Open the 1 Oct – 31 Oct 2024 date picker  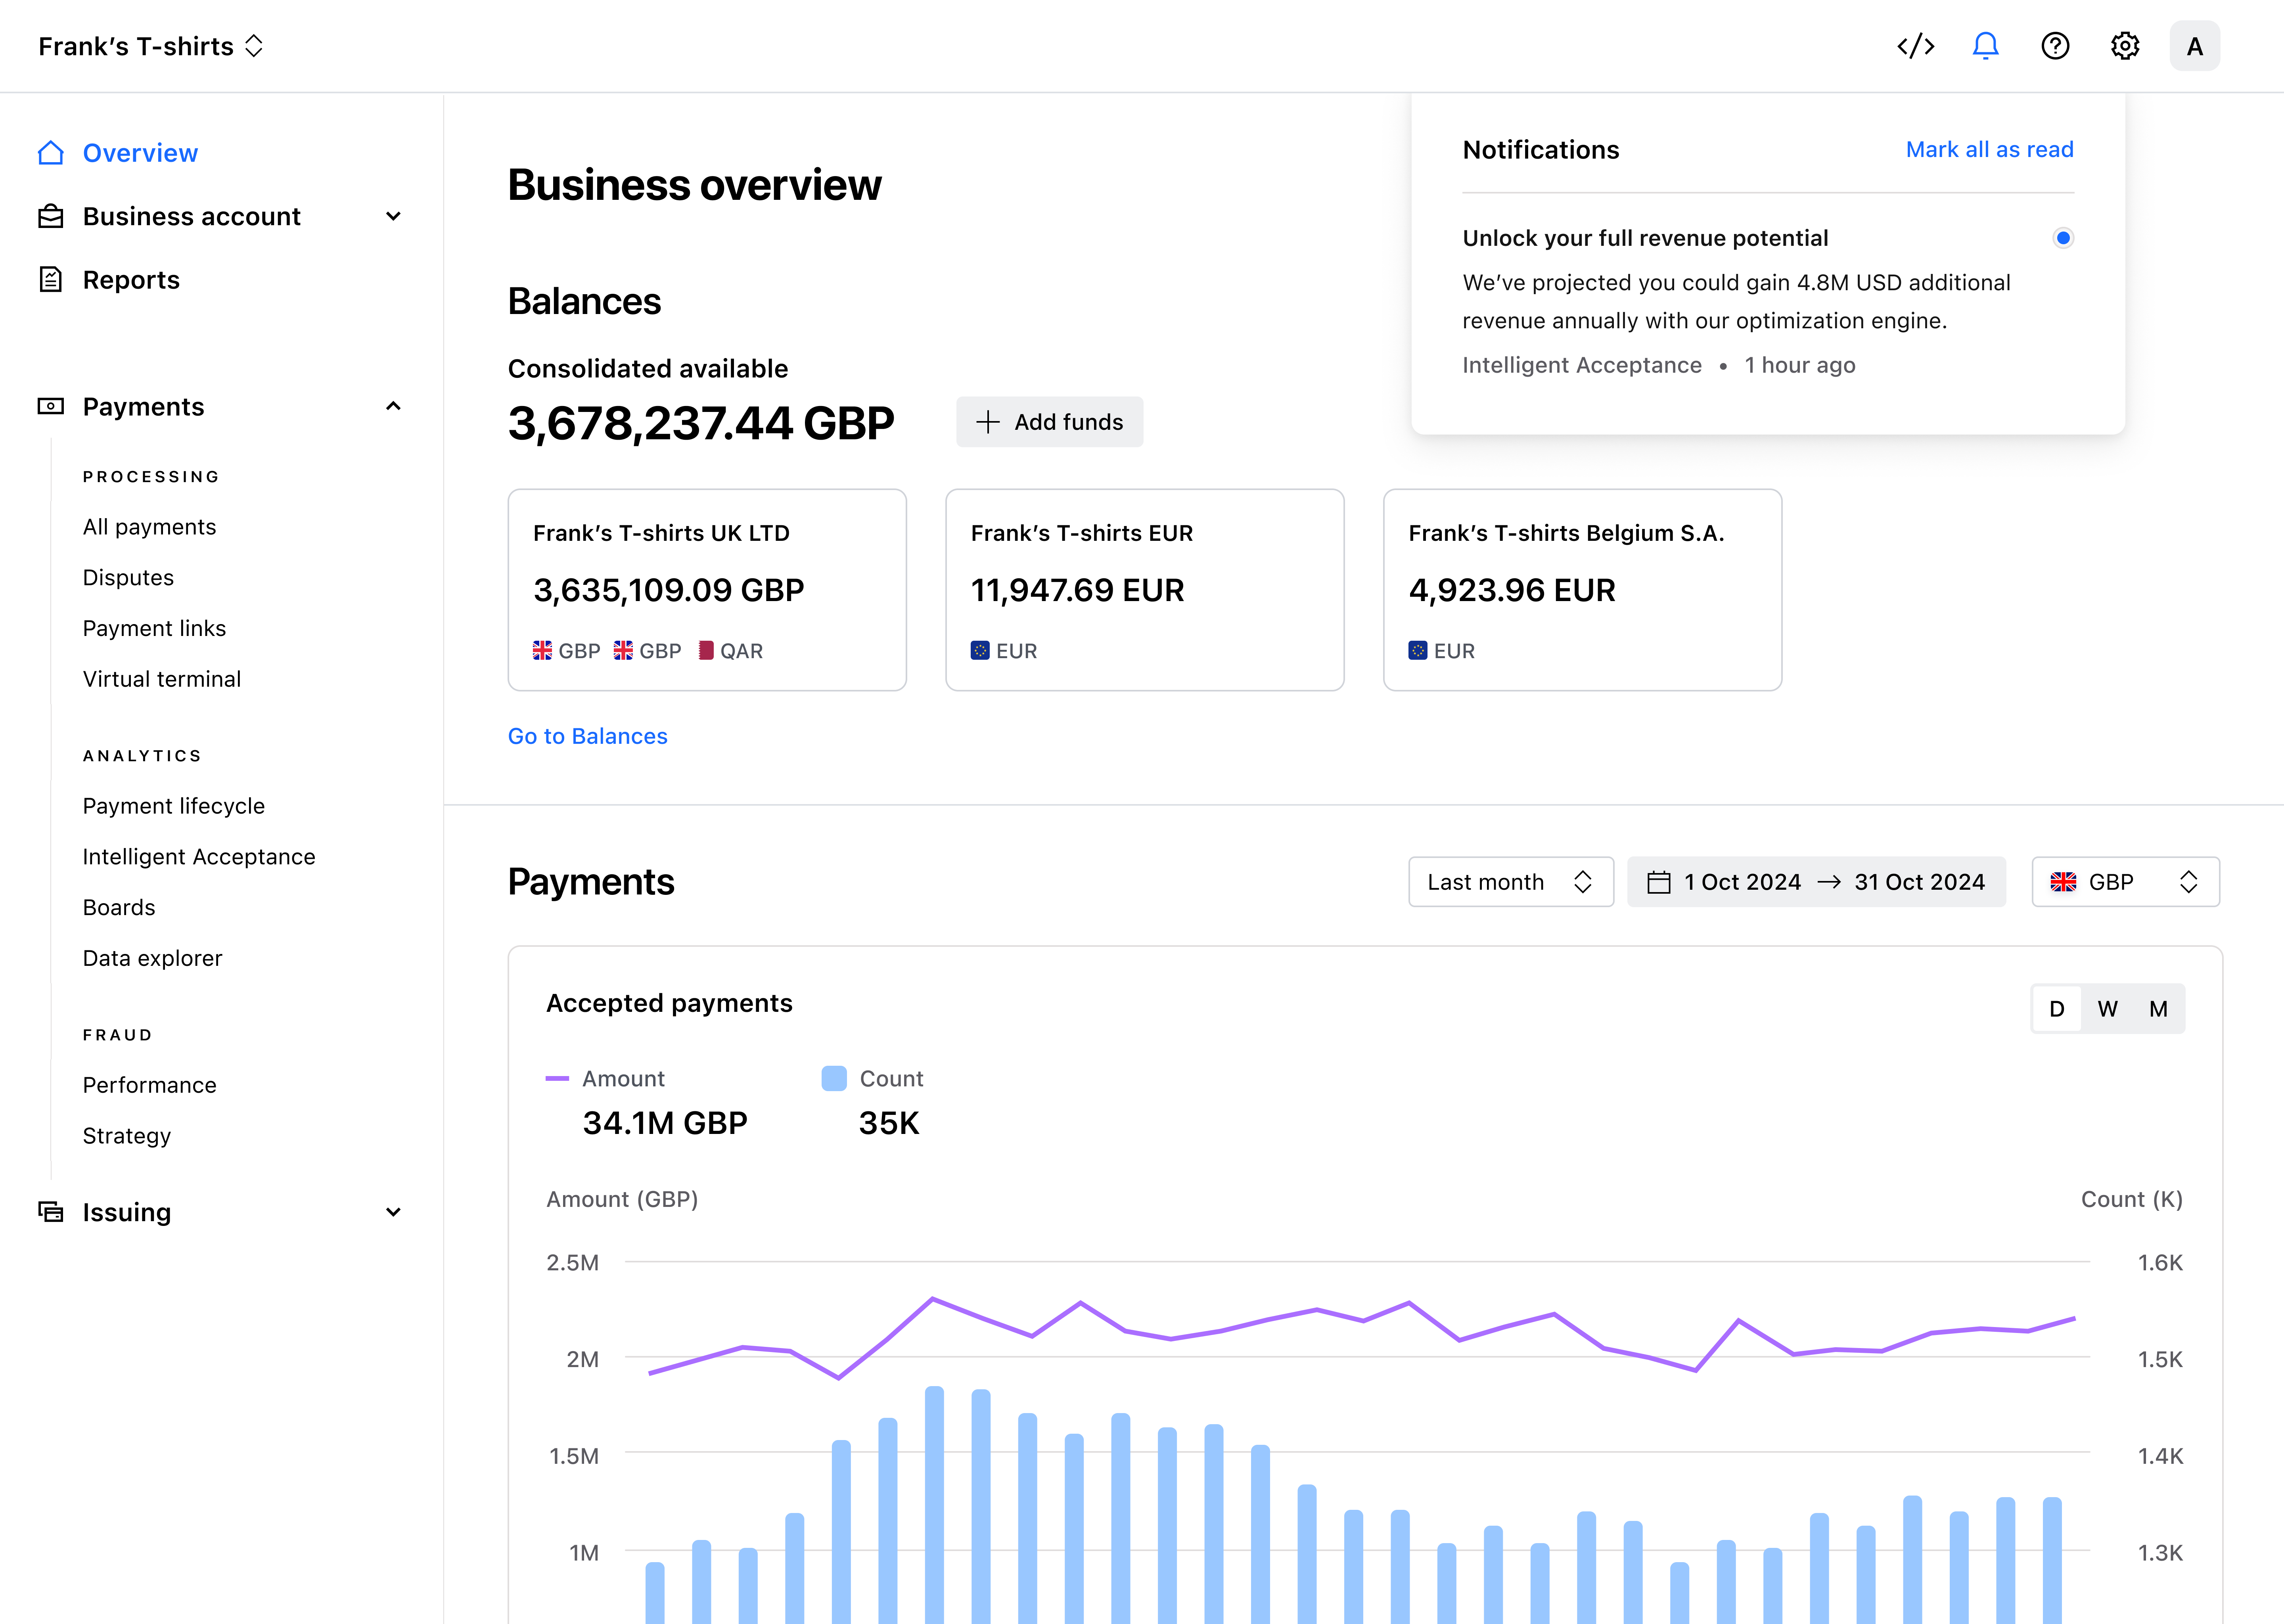1816,882
